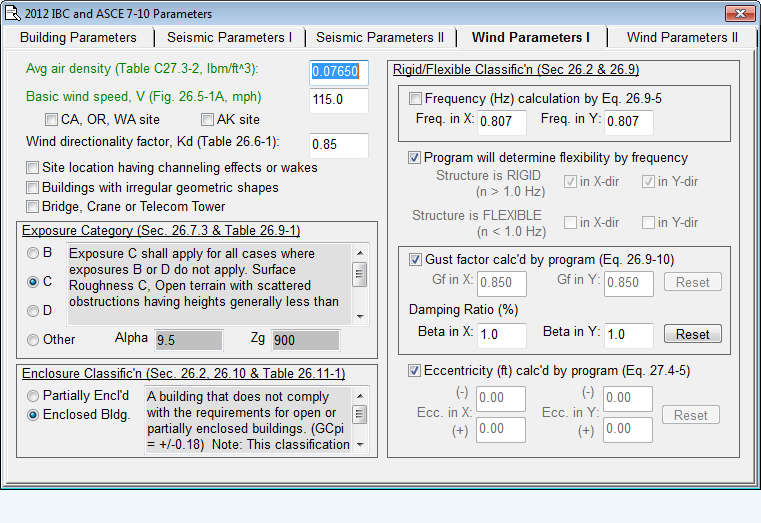
Task: Toggle Site location having channeling effects checkbox
Action: [34, 167]
